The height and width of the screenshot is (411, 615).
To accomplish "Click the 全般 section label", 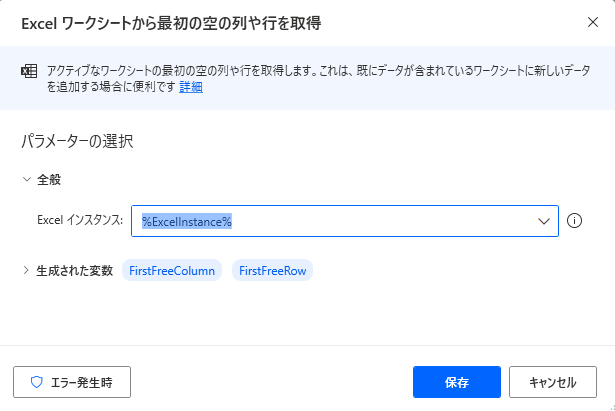I will point(49,180).
